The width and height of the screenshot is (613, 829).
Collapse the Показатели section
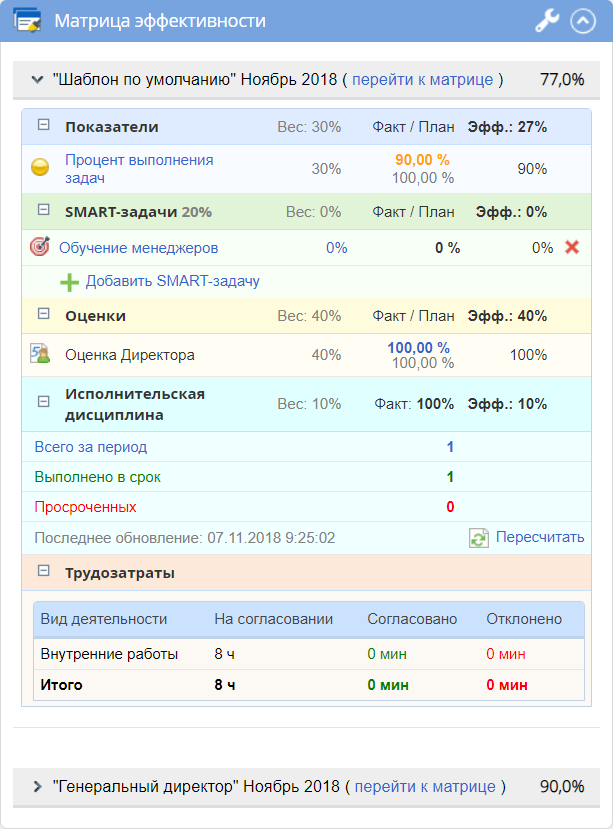43,125
